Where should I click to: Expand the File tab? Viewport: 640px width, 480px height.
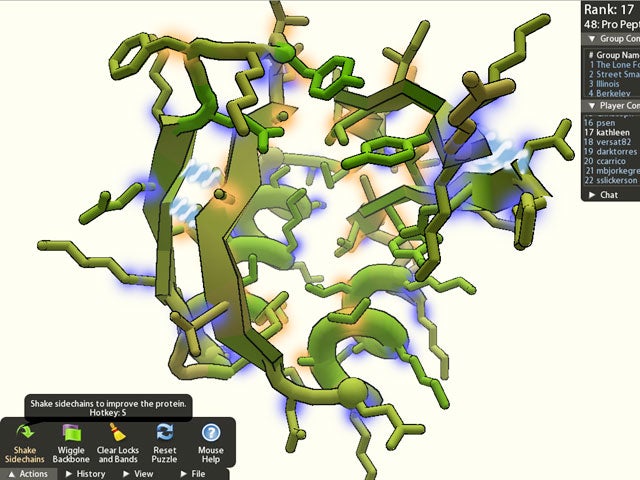pyautogui.click(x=193, y=474)
